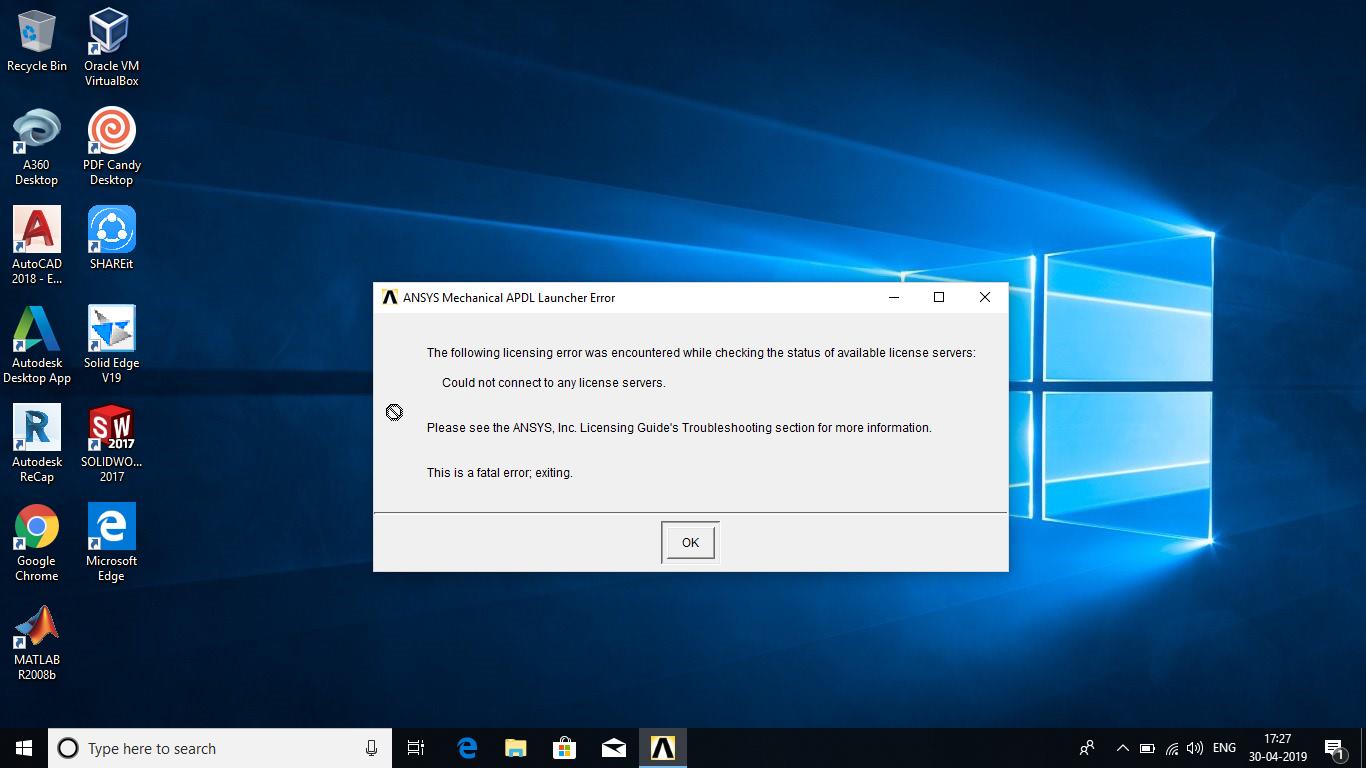Viewport: 1366px width, 768px height.
Task: Open the clock and calendar flyout
Action: click(1278, 748)
